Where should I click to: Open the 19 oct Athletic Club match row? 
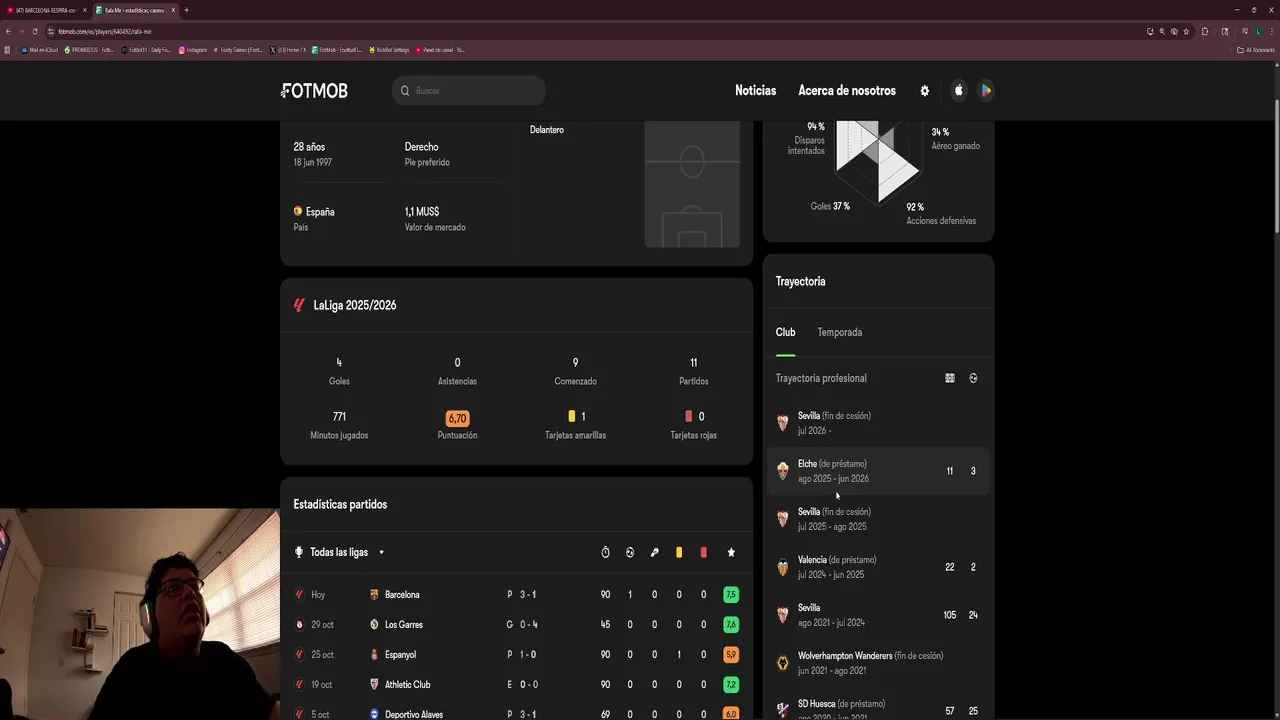coord(516,684)
